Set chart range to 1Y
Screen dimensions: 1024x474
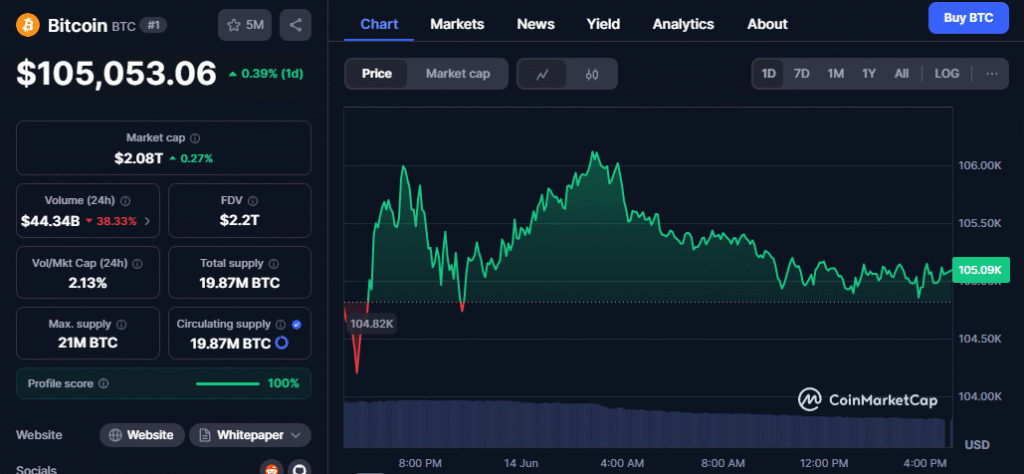pos(869,74)
